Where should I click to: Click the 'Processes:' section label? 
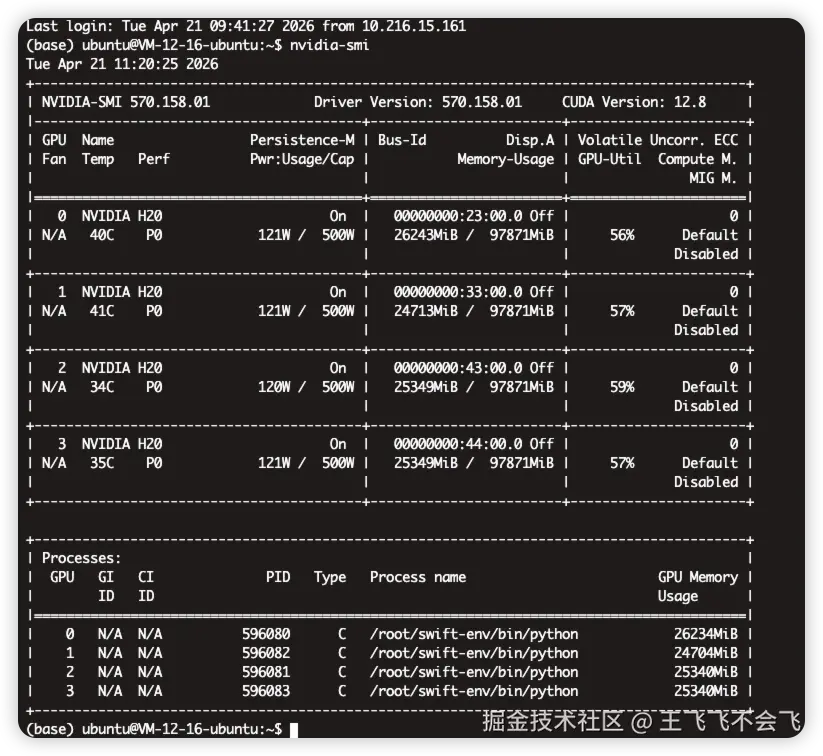coord(81,558)
